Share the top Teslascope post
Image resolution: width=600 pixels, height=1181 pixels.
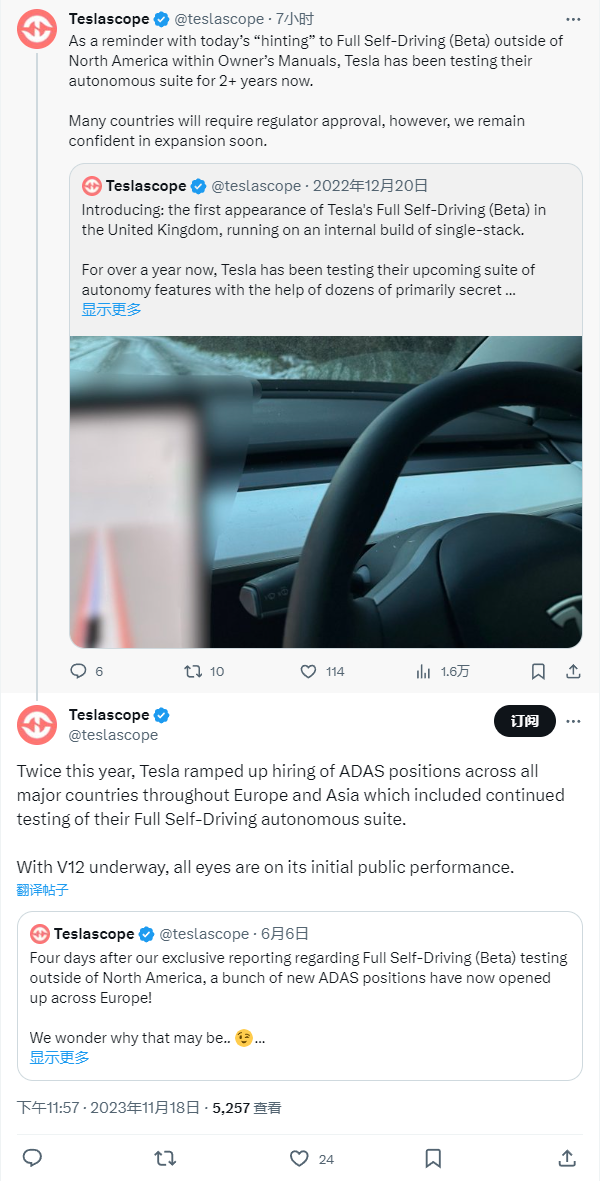coord(573,671)
